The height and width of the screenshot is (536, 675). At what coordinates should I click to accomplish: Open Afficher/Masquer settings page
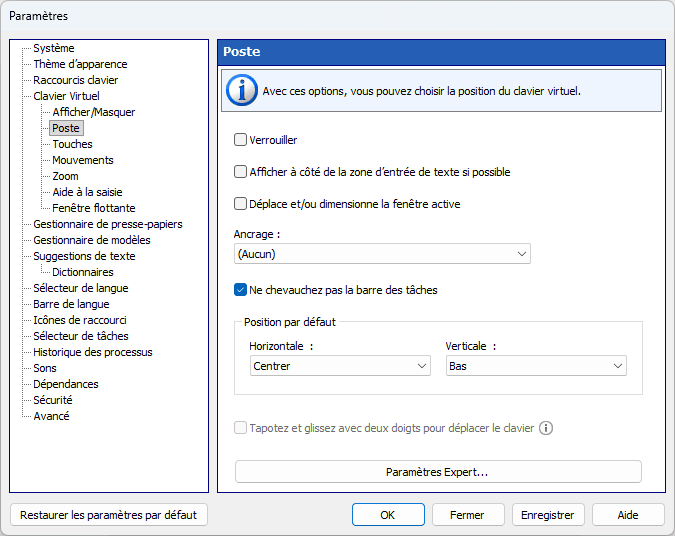click(x=94, y=112)
